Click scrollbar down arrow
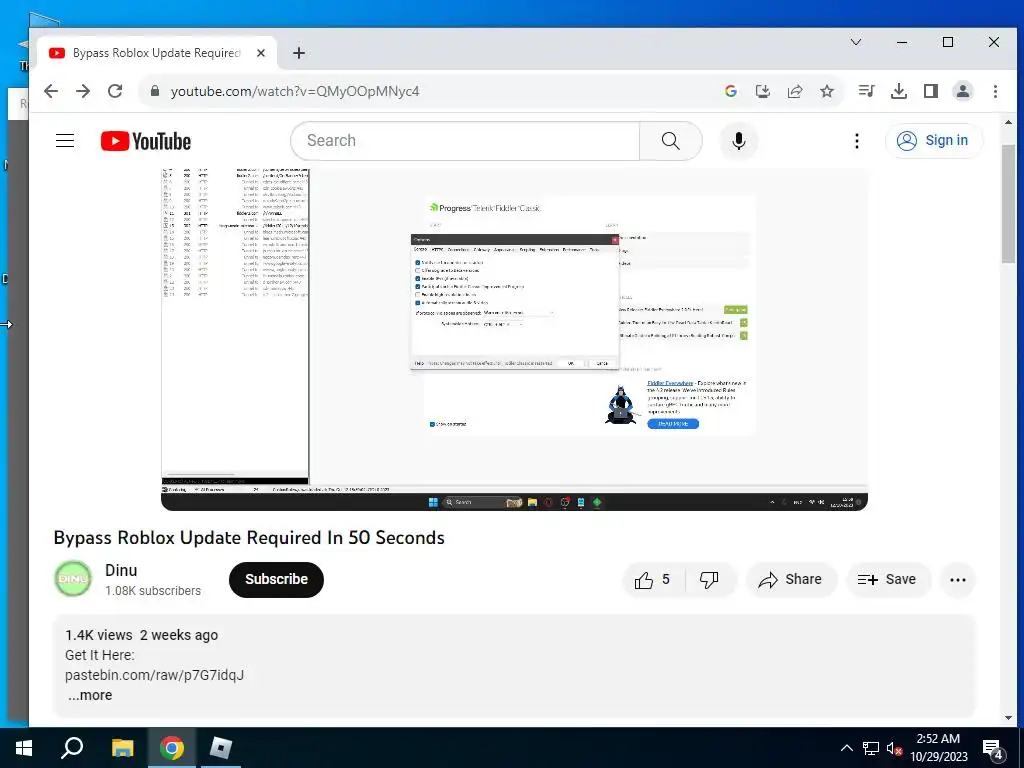 (1008, 718)
